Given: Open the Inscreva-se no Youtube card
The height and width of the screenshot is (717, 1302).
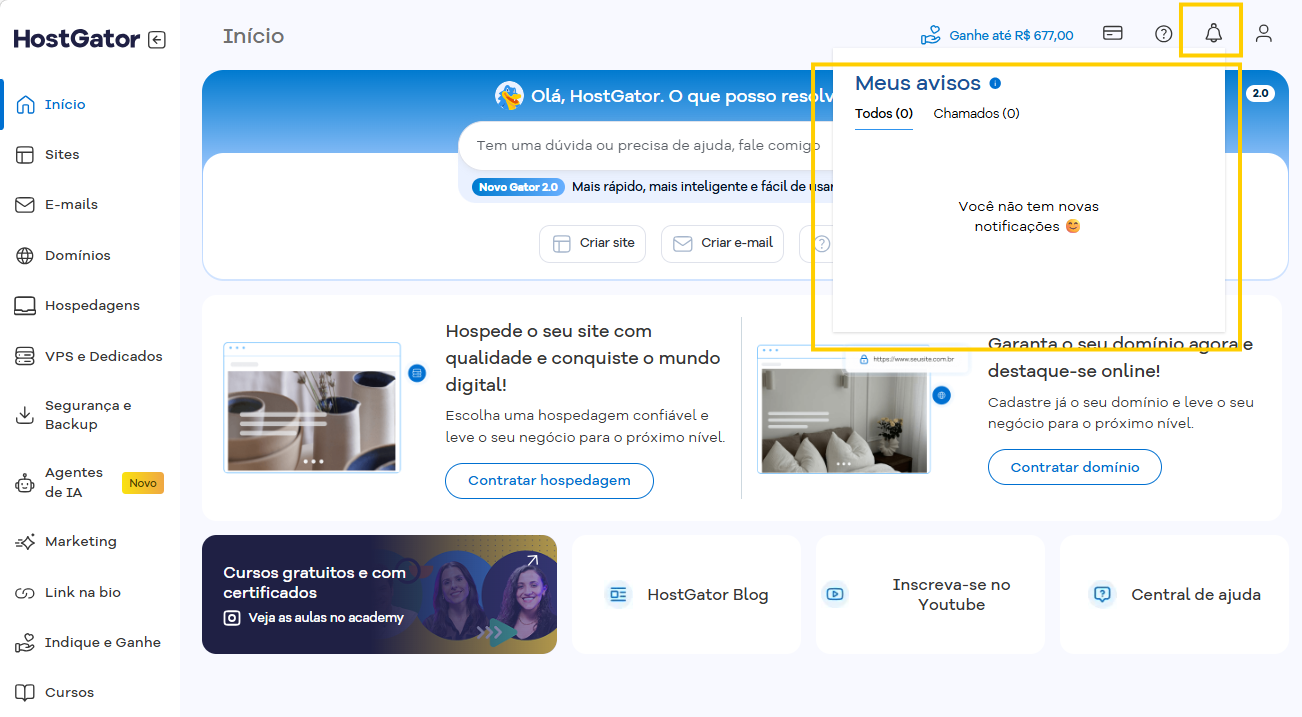Looking at the screenshot, I should point(930,594).
